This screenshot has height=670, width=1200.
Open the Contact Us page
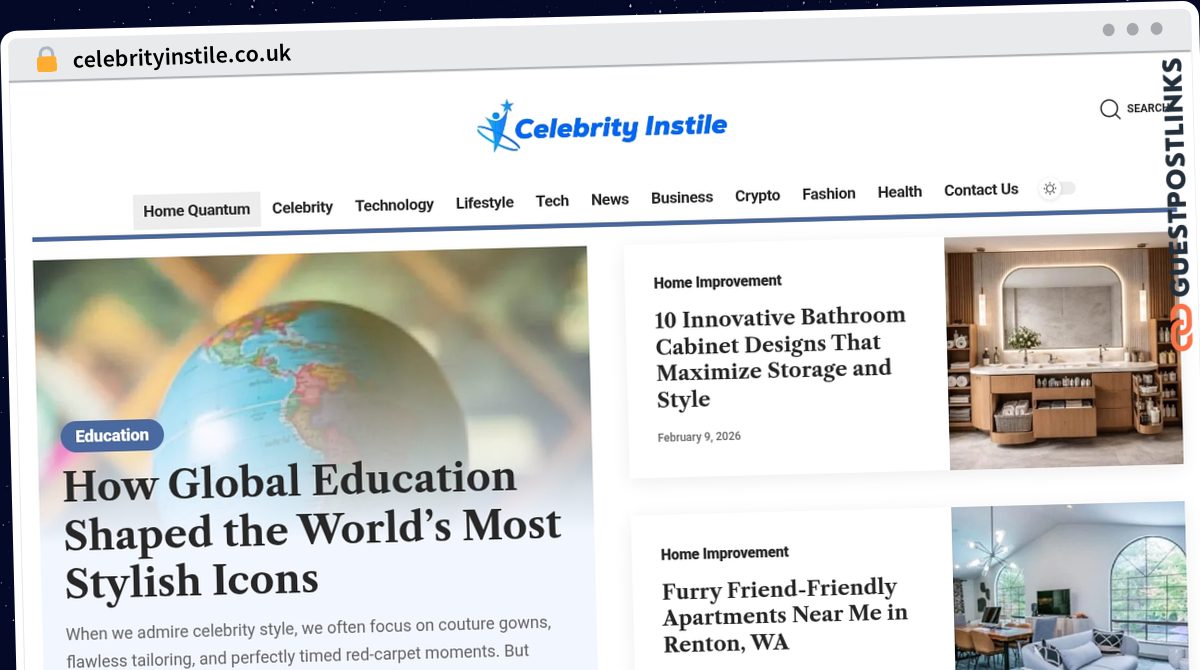[981, 189]
